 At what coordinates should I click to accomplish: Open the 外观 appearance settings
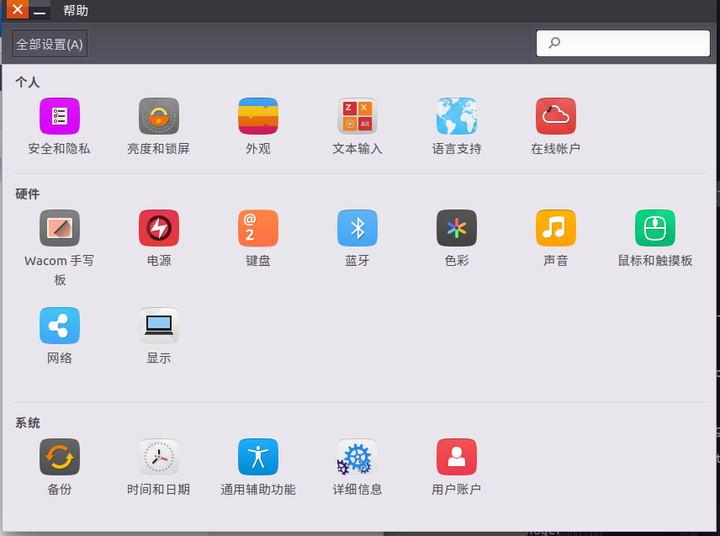[x=258, y=116]
